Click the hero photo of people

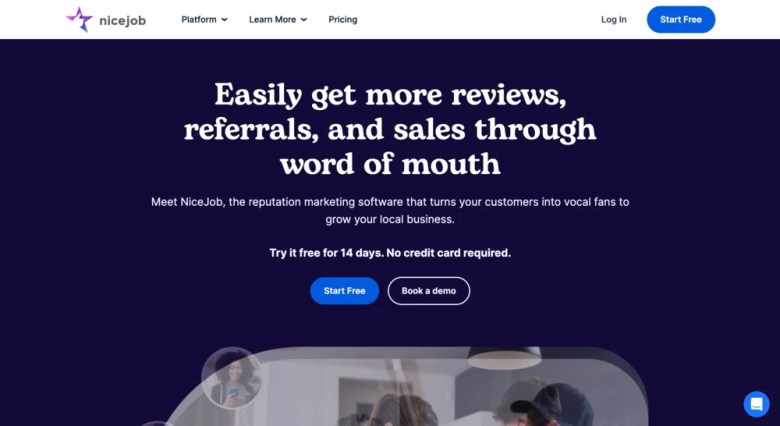click(x=403, y=386)
